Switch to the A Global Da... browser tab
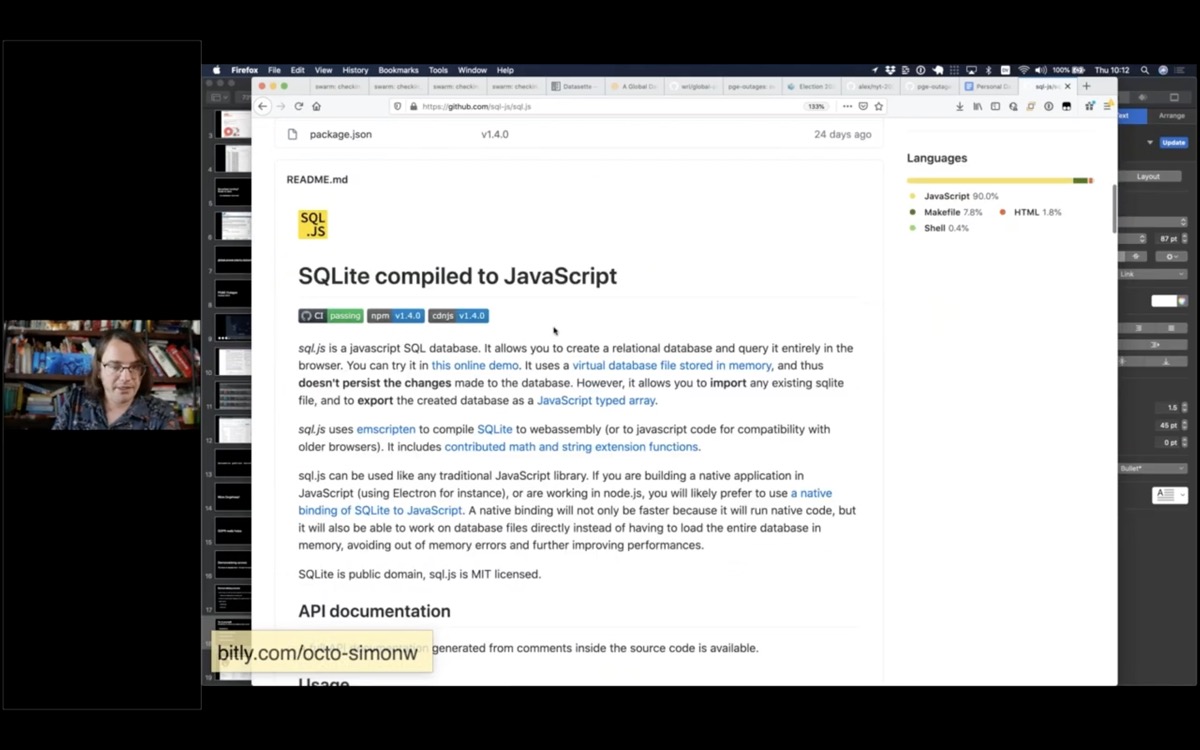The height and width of the screenshot is (750, 1200). 633,87
